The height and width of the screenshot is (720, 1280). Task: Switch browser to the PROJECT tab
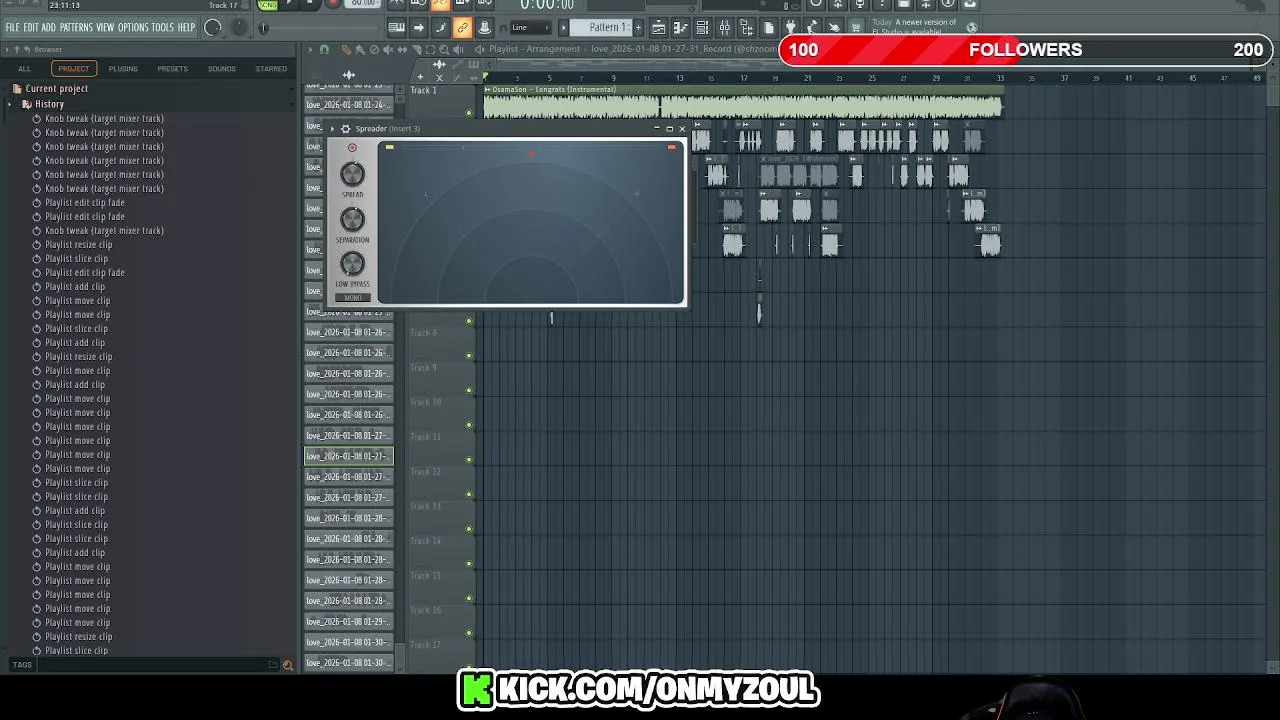(73, 69)
